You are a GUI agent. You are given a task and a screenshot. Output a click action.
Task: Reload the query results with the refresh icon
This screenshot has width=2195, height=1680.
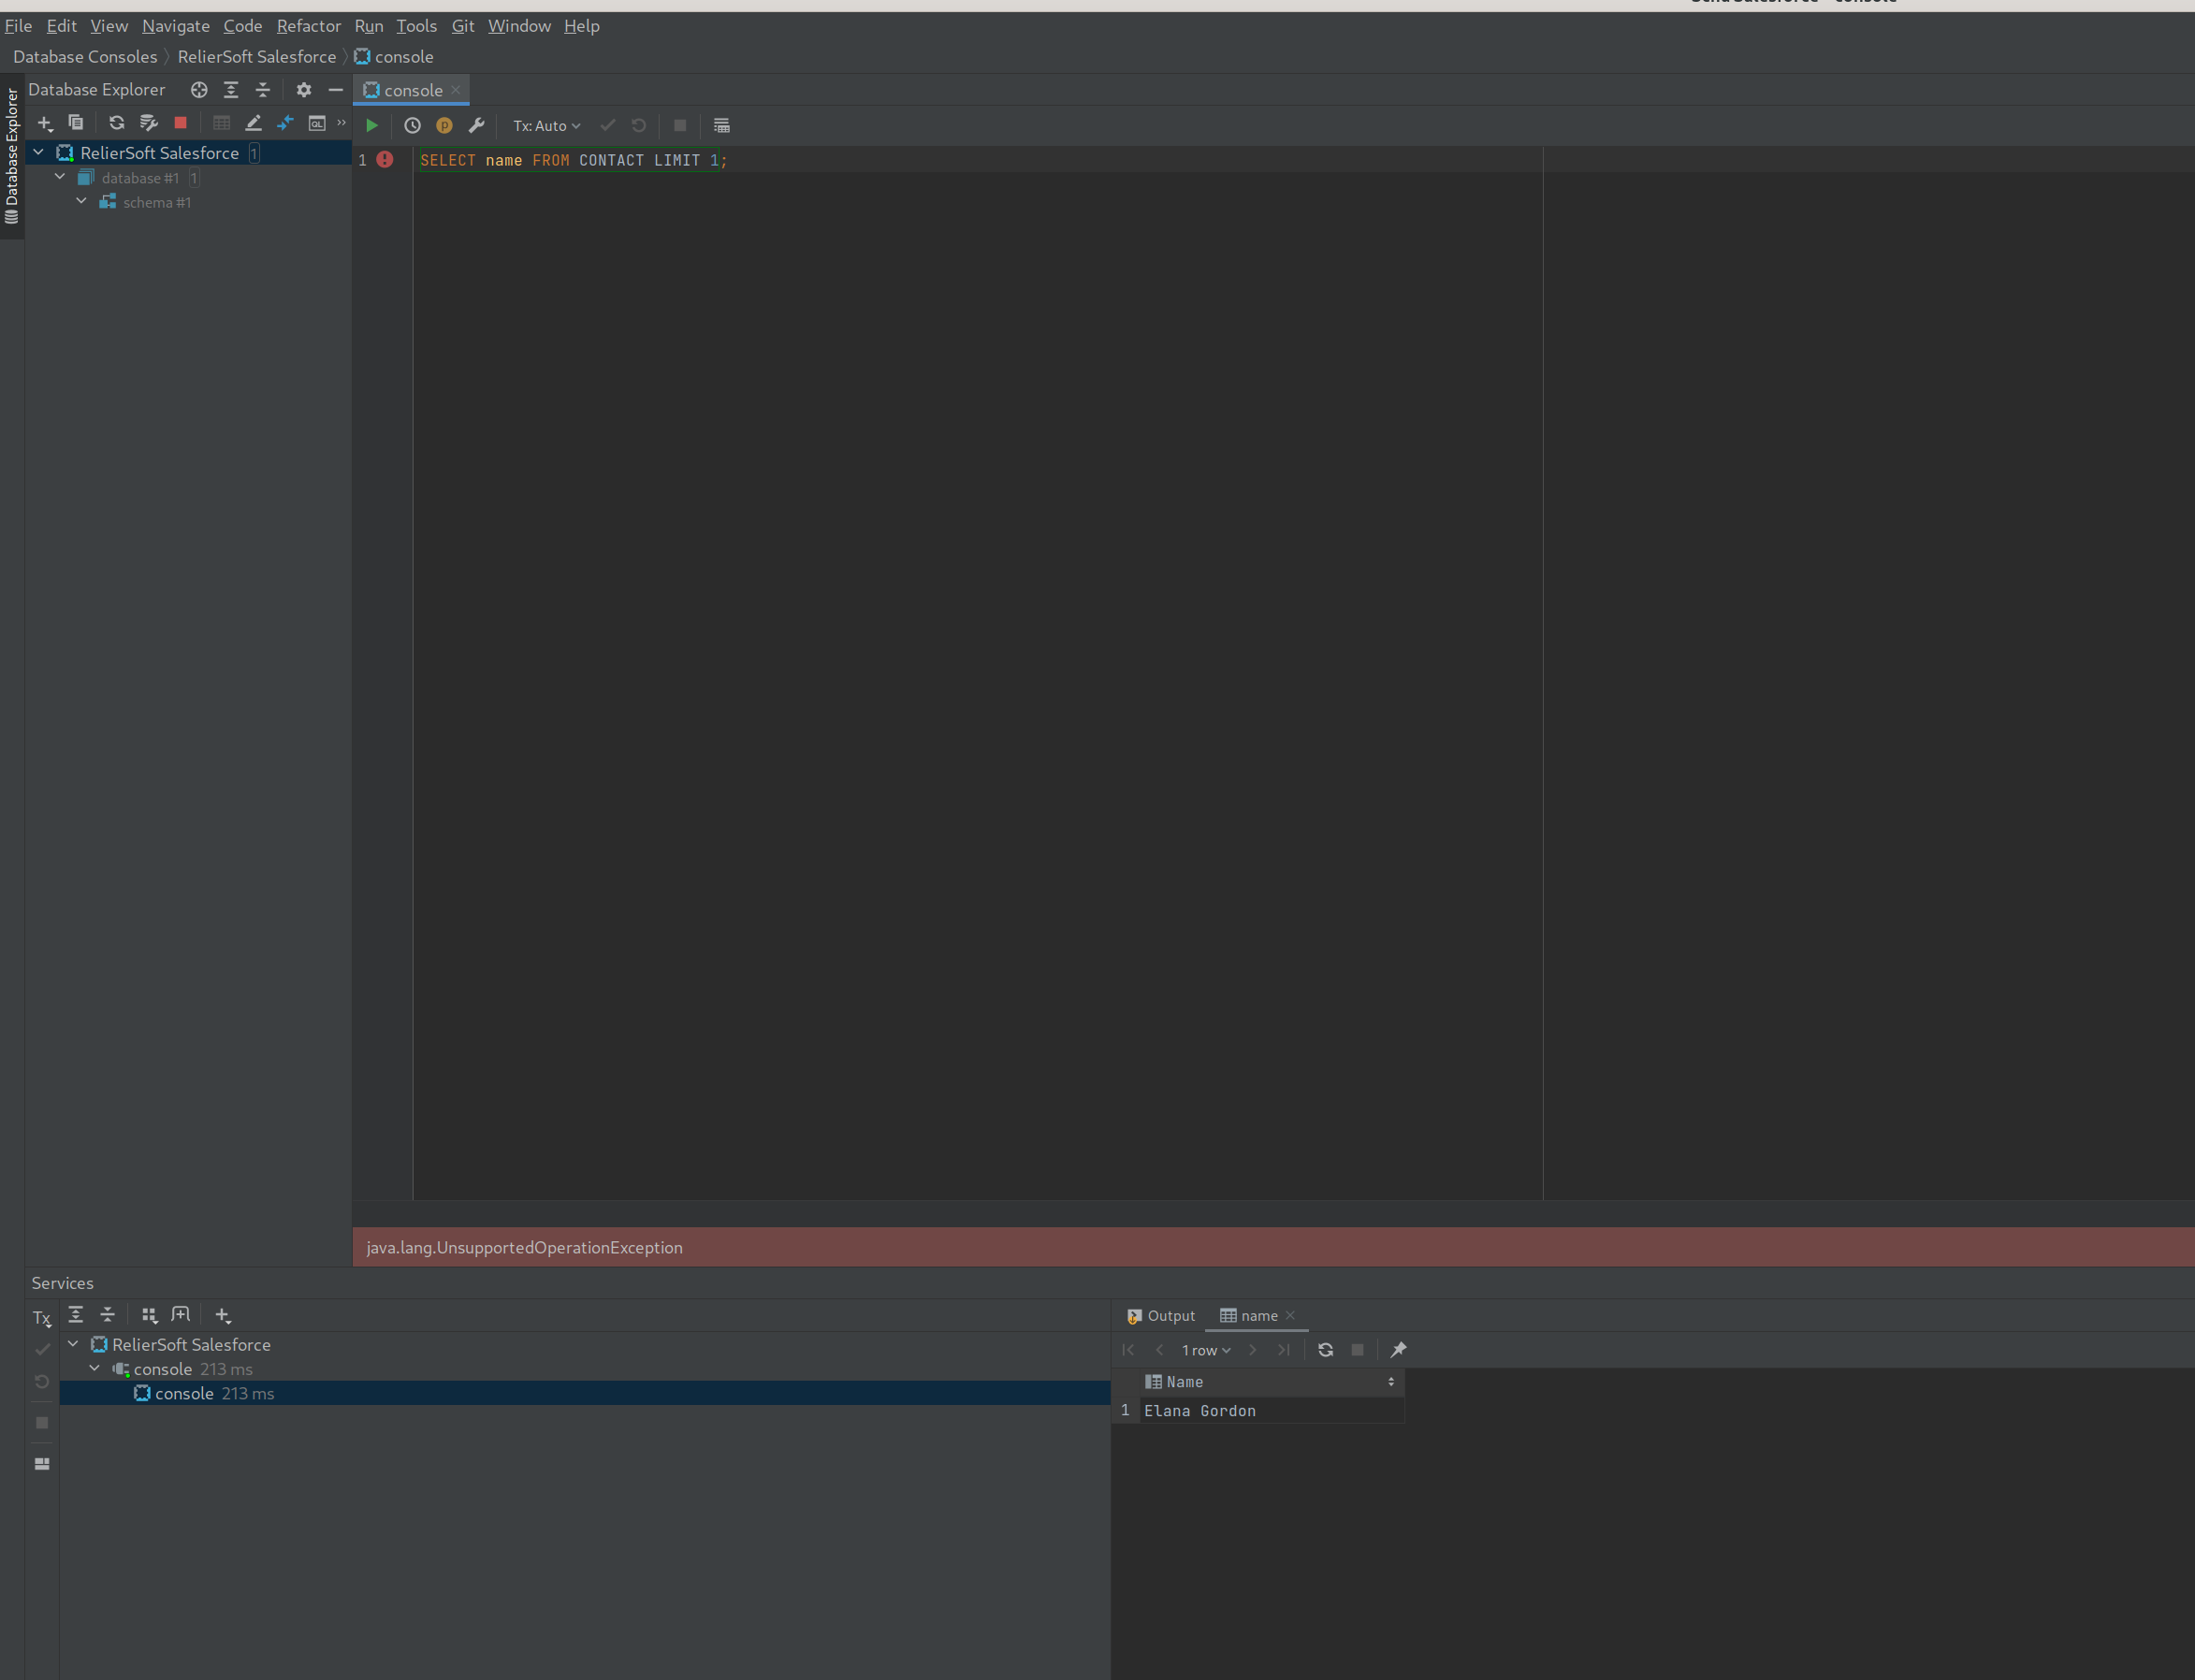(1325, 1349)
